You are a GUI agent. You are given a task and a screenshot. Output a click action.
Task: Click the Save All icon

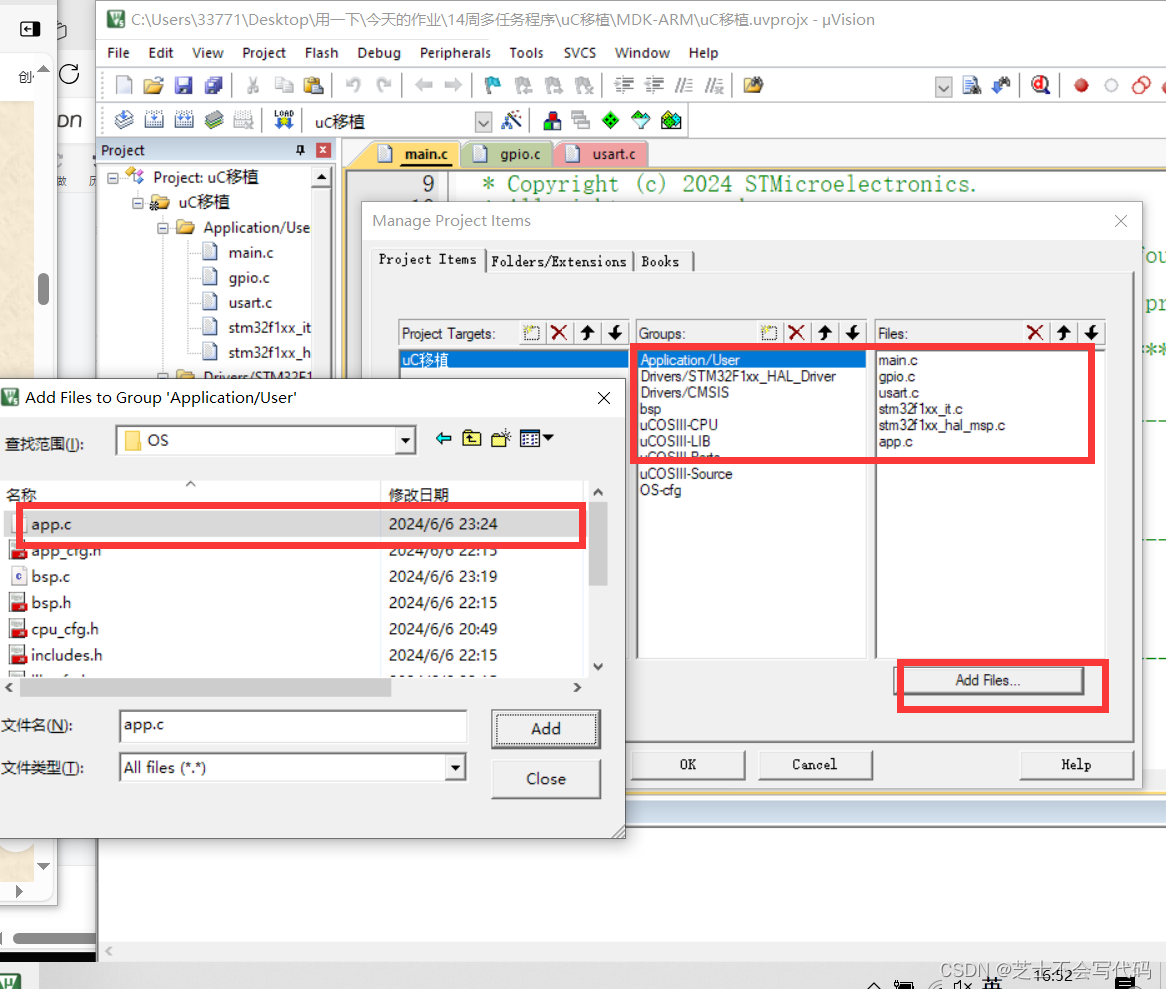coord(213,85)
